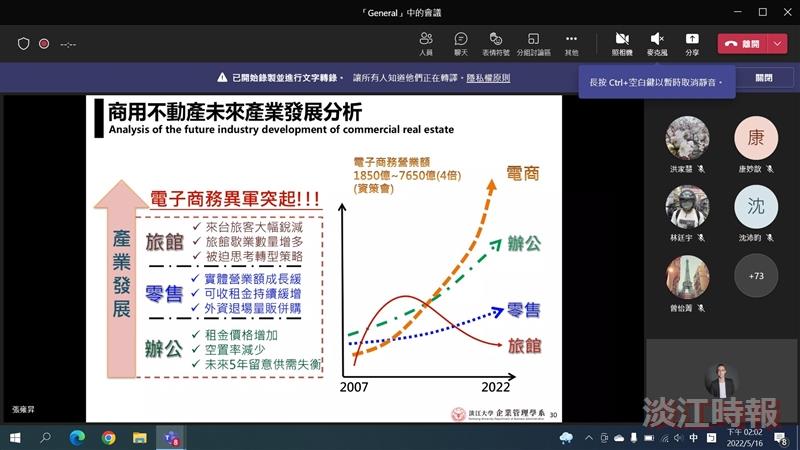Screen dimensions: 800x450
Task: Toggle the 中 input language indicator
Action: [693, 438]
